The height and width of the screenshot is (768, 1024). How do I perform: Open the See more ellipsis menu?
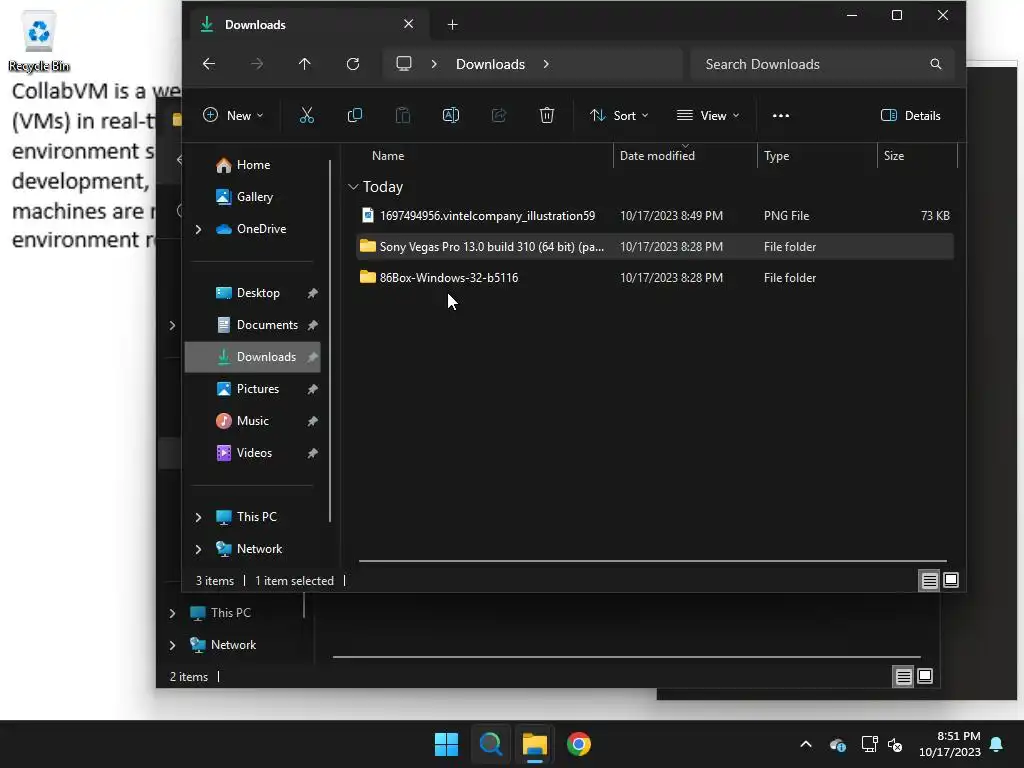click(x=780, y=116)
